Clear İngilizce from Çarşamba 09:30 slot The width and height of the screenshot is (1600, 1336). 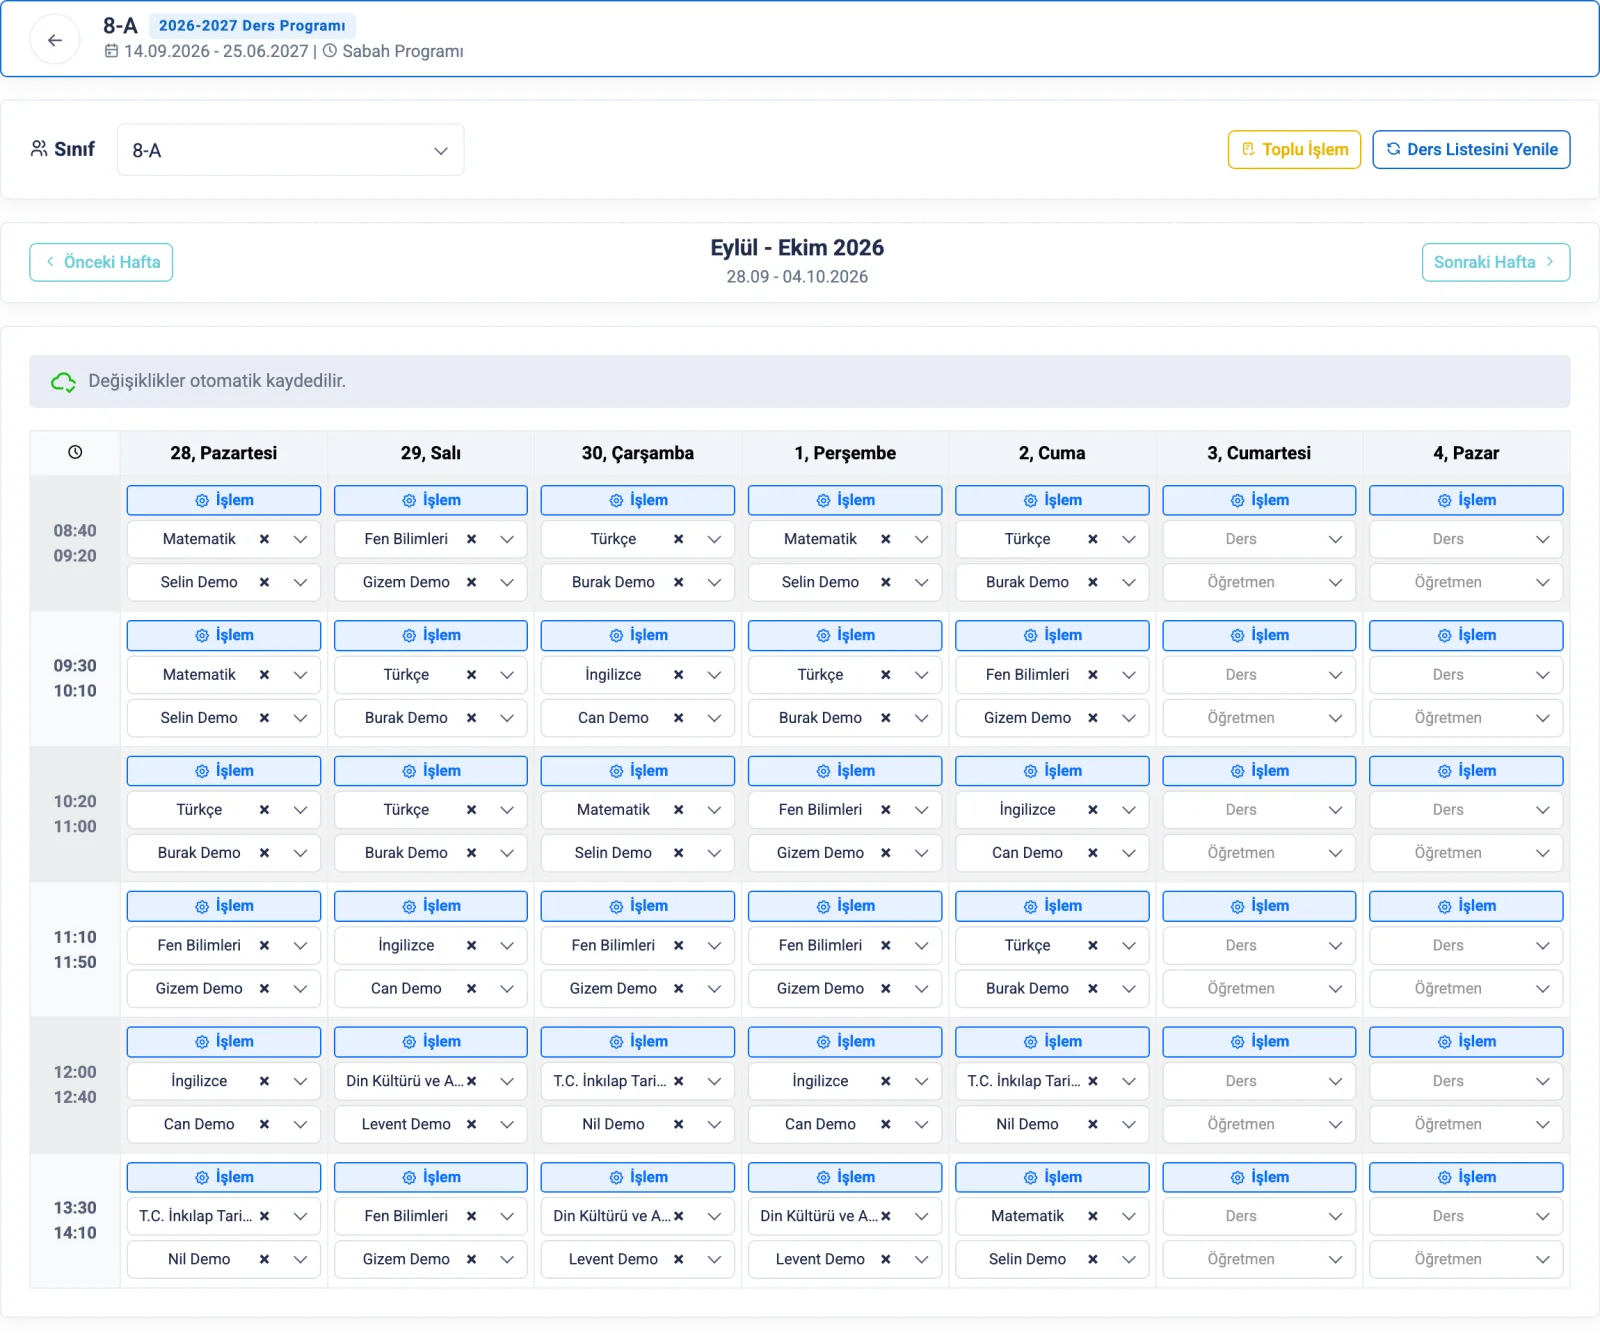click(678, 675)
